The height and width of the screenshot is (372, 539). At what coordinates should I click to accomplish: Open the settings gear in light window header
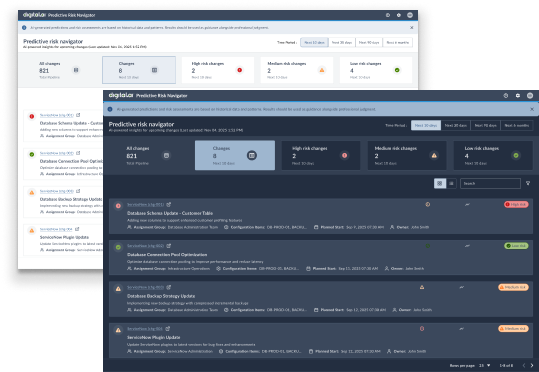click(398, 15)
